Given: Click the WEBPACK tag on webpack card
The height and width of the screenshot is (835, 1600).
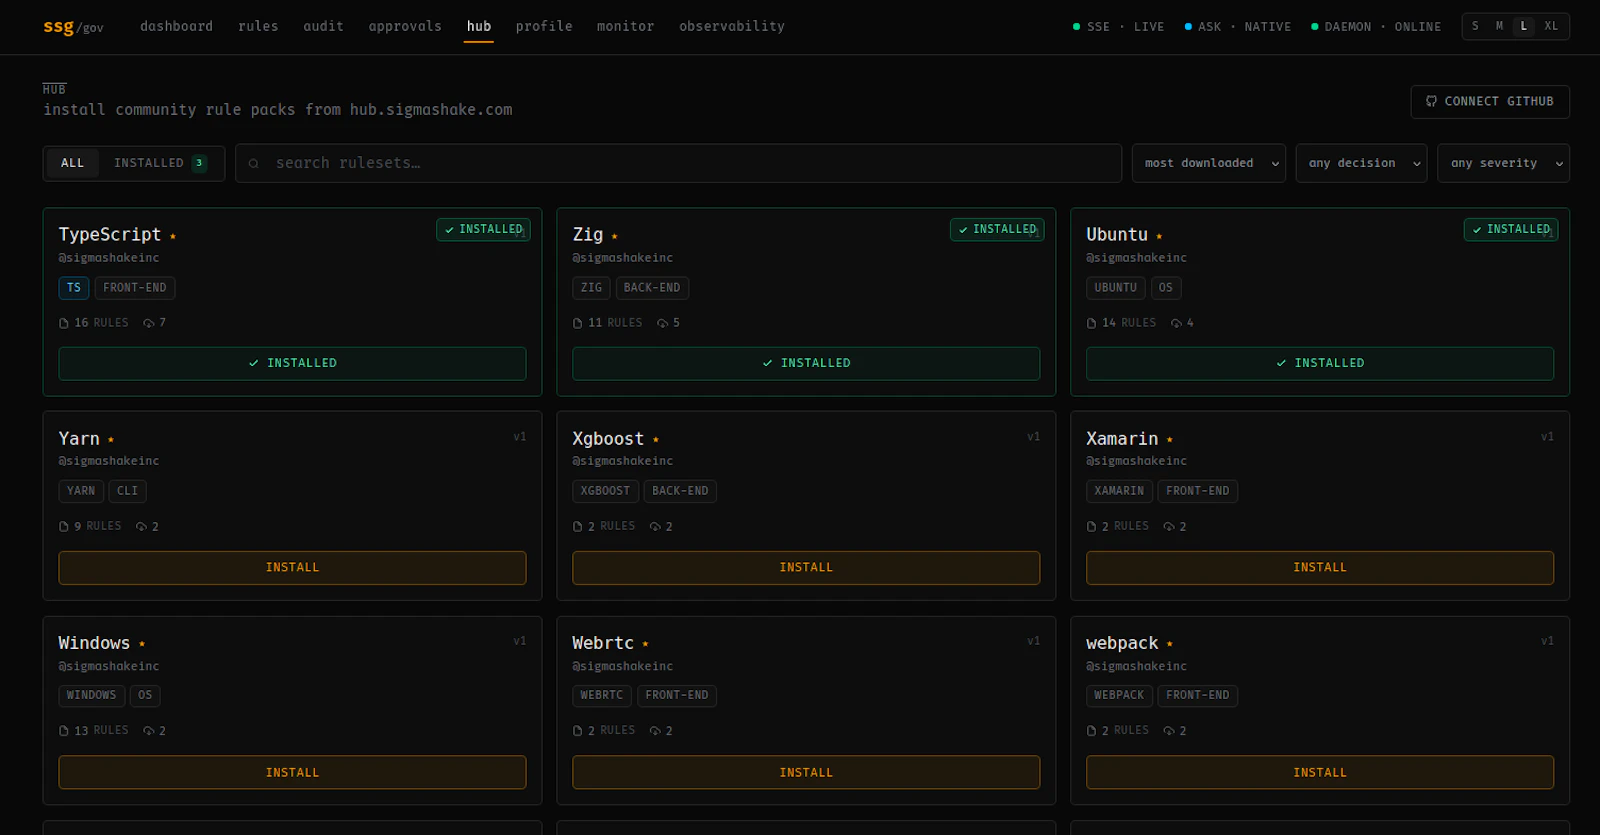Looking at the screenshot, I should (x=1119, y=696).
